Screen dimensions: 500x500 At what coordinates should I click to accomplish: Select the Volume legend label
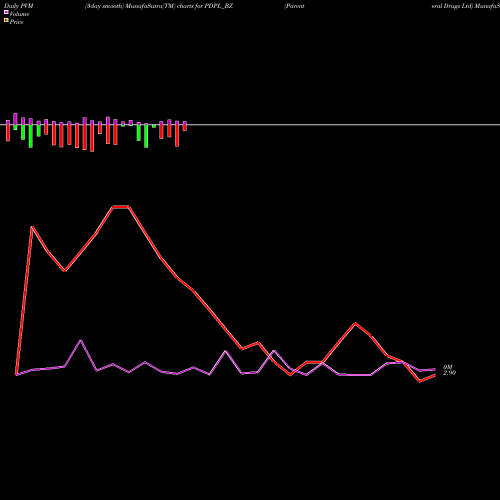(19, 14)
